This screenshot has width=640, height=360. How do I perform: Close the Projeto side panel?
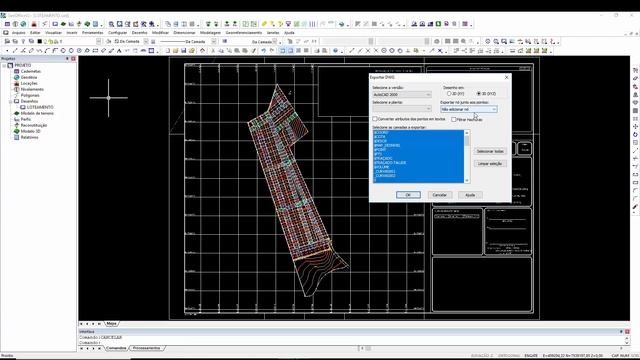point(73,59)
